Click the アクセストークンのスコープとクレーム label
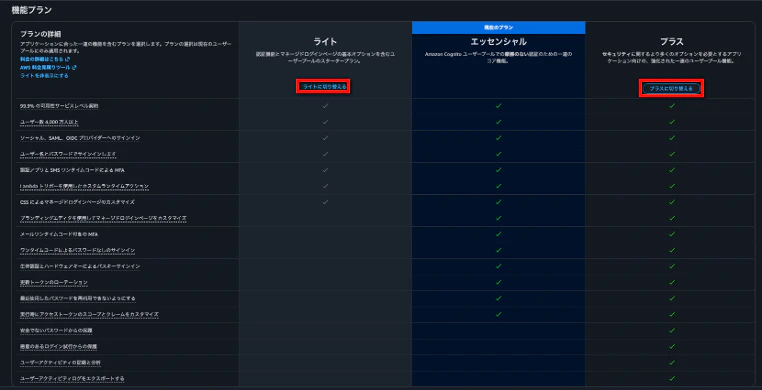 pyautogui.click(x=89, y=314)
